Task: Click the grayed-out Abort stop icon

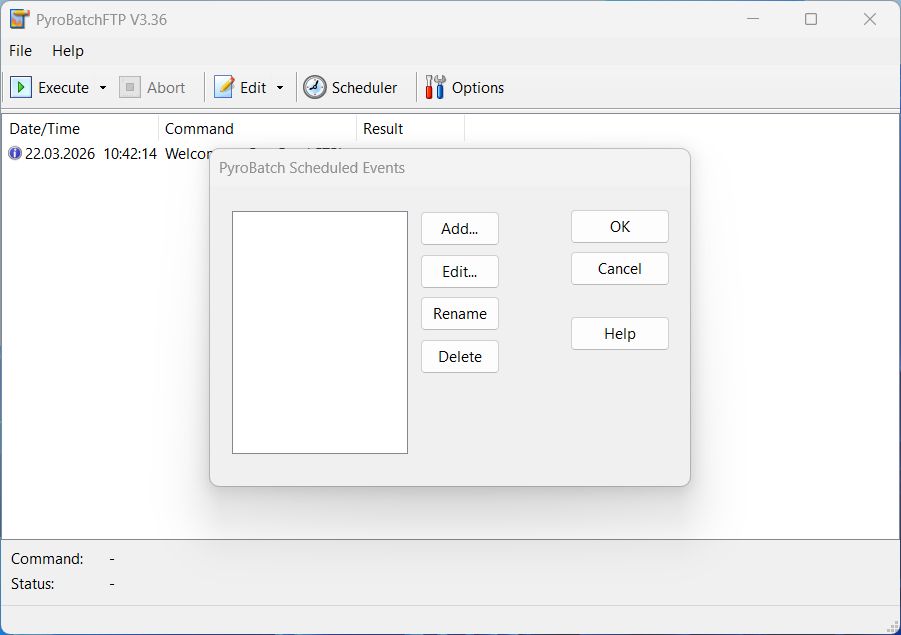Action: coord(130,88)
